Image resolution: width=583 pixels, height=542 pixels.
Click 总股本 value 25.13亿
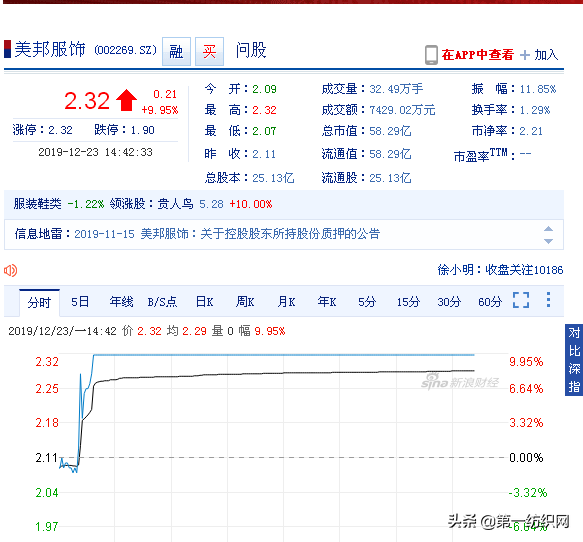(x=273, y=178)
